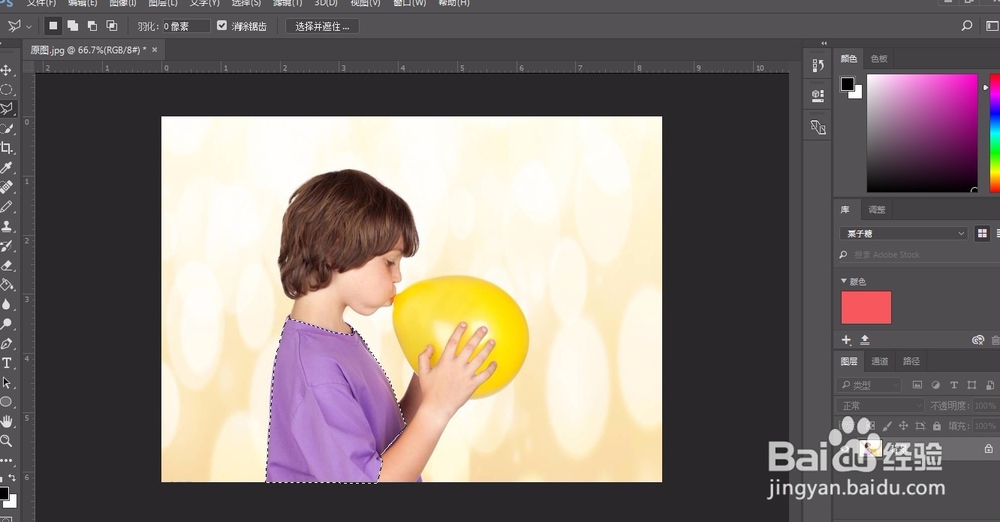Select the Horizontal Type tool
This screenshot has width=1000, height=522.
point(6,363)
